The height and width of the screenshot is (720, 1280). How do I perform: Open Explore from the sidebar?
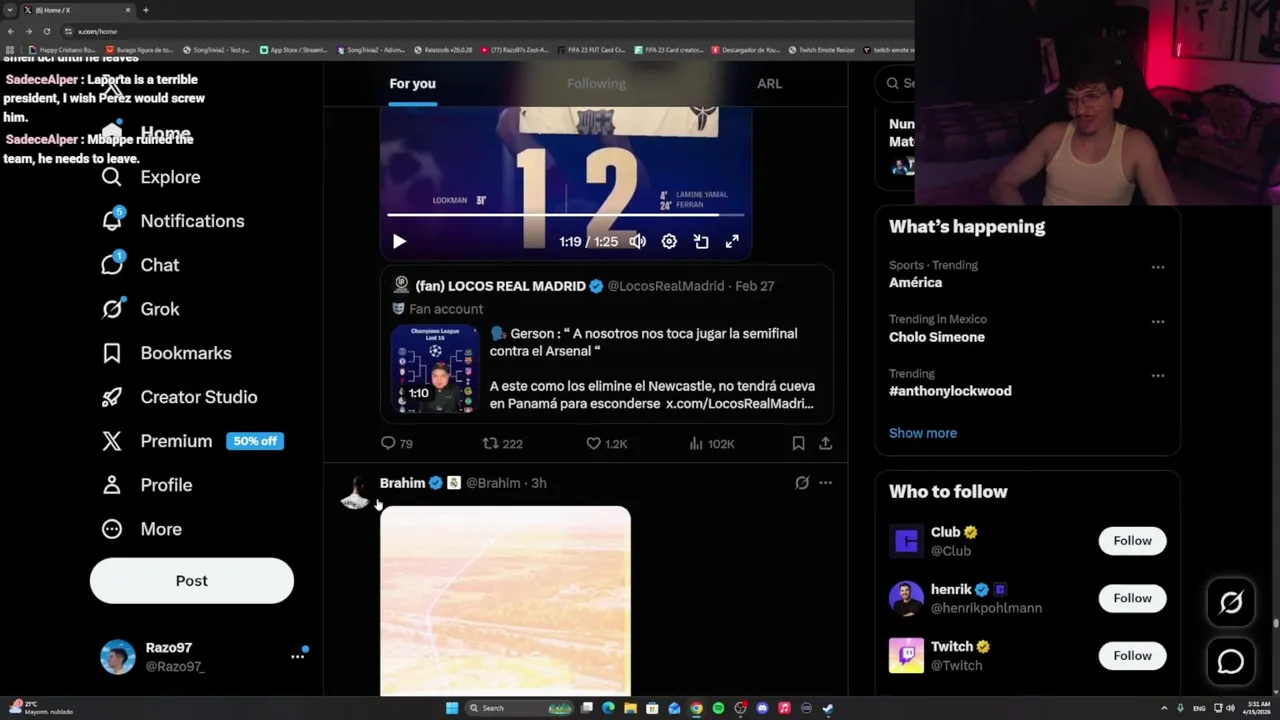(x=150, y=177)
